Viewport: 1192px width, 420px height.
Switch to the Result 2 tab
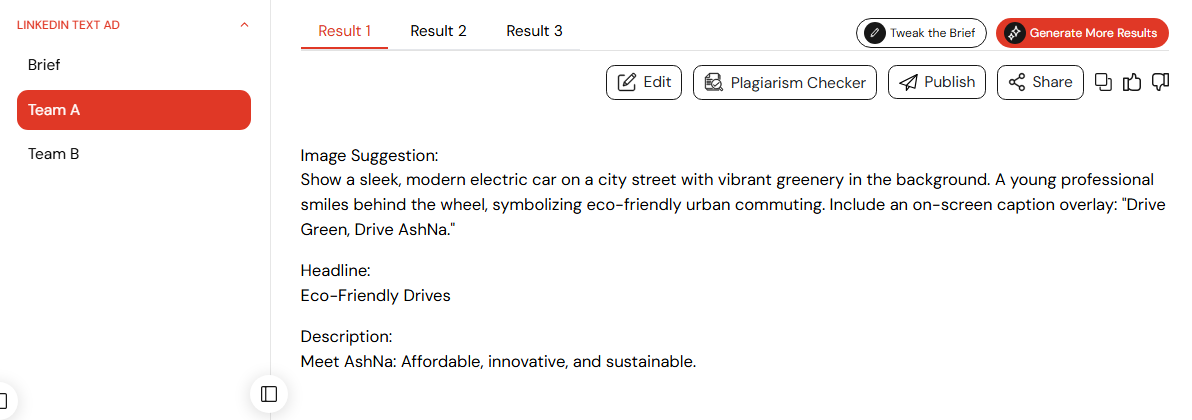pyautogui.click(x=439, y=31)
